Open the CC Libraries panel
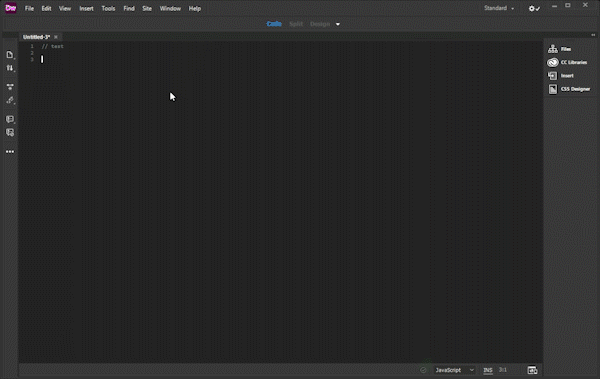This screenshot has width=600, height=379. point(567,62)
